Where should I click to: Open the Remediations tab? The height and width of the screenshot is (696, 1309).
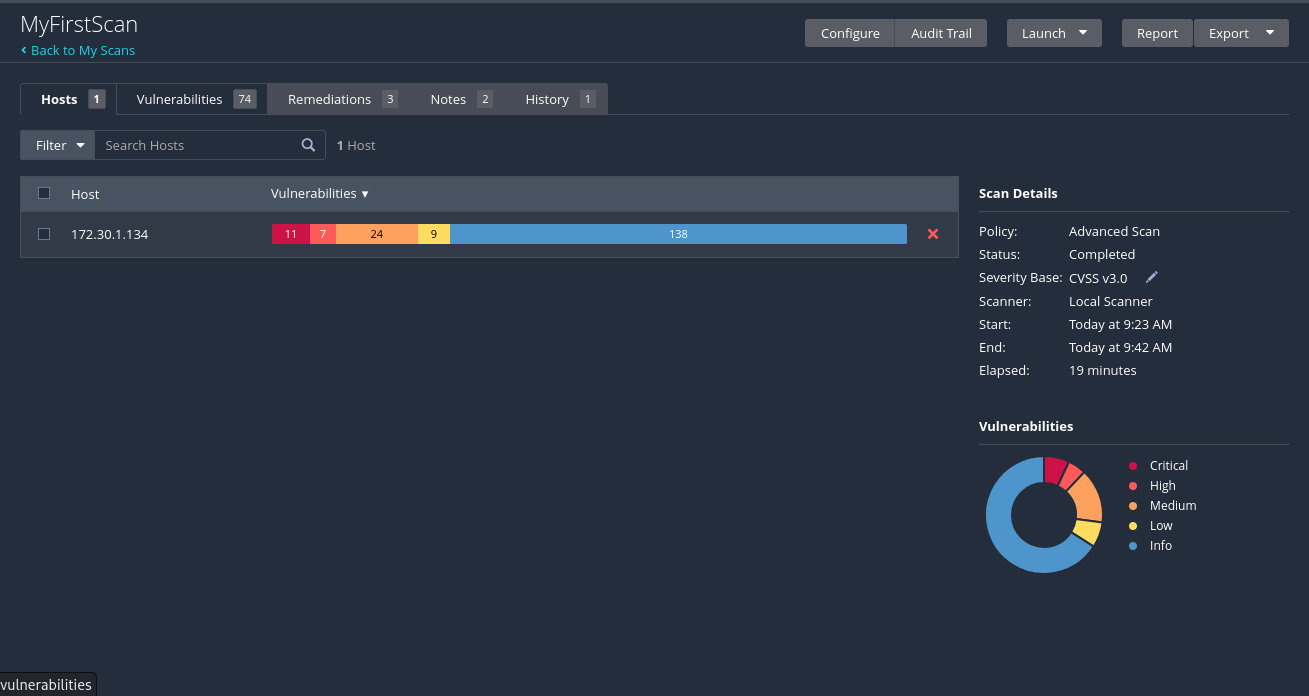339,99
